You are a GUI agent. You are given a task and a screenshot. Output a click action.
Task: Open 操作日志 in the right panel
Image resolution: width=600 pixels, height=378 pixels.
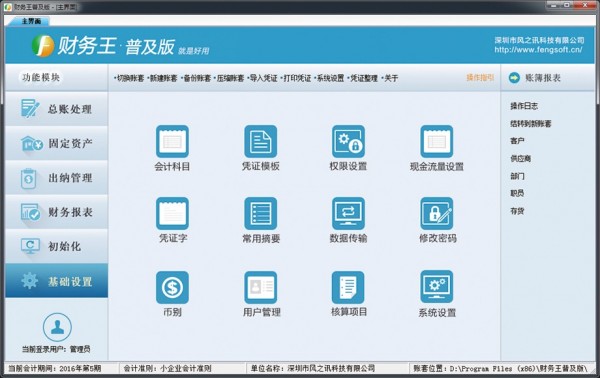[524, 106]
